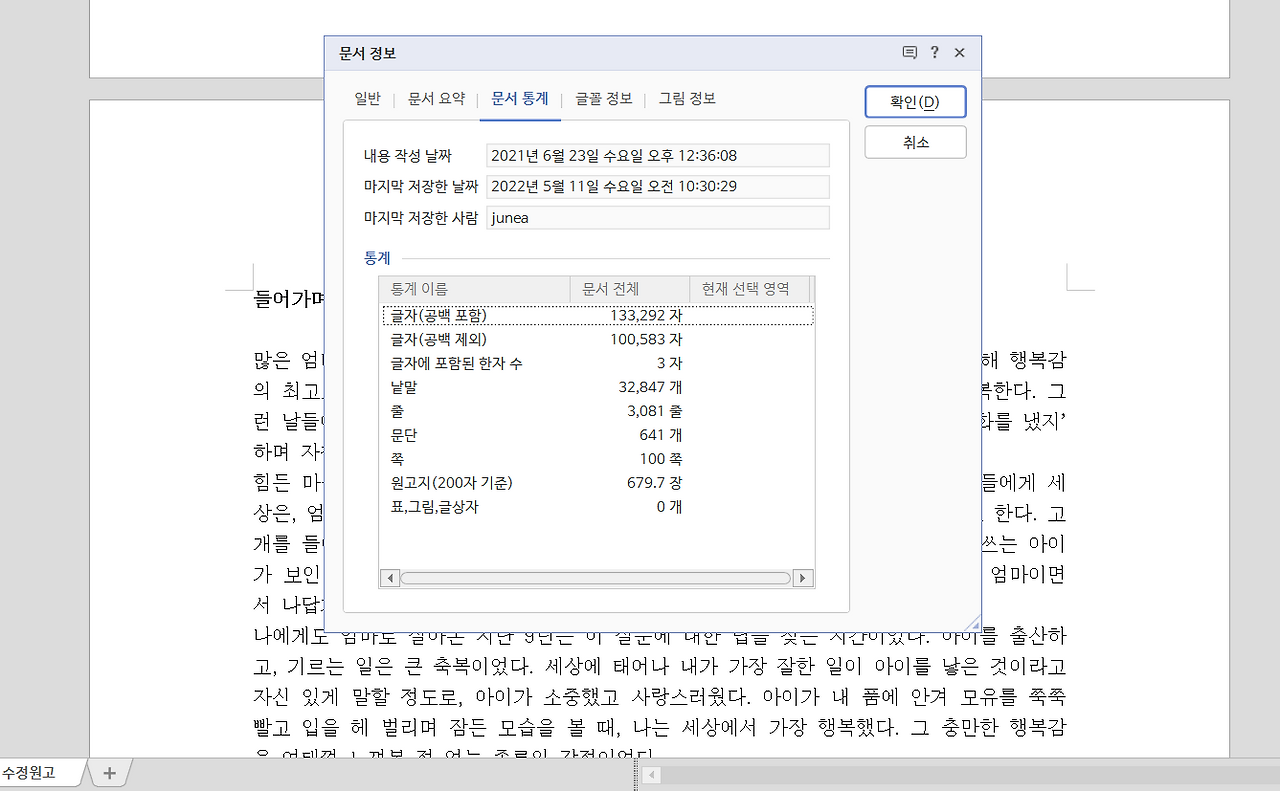Click the statistics list left scroll arrow
Screen dimensions: 1280x791
click(390, 578)
